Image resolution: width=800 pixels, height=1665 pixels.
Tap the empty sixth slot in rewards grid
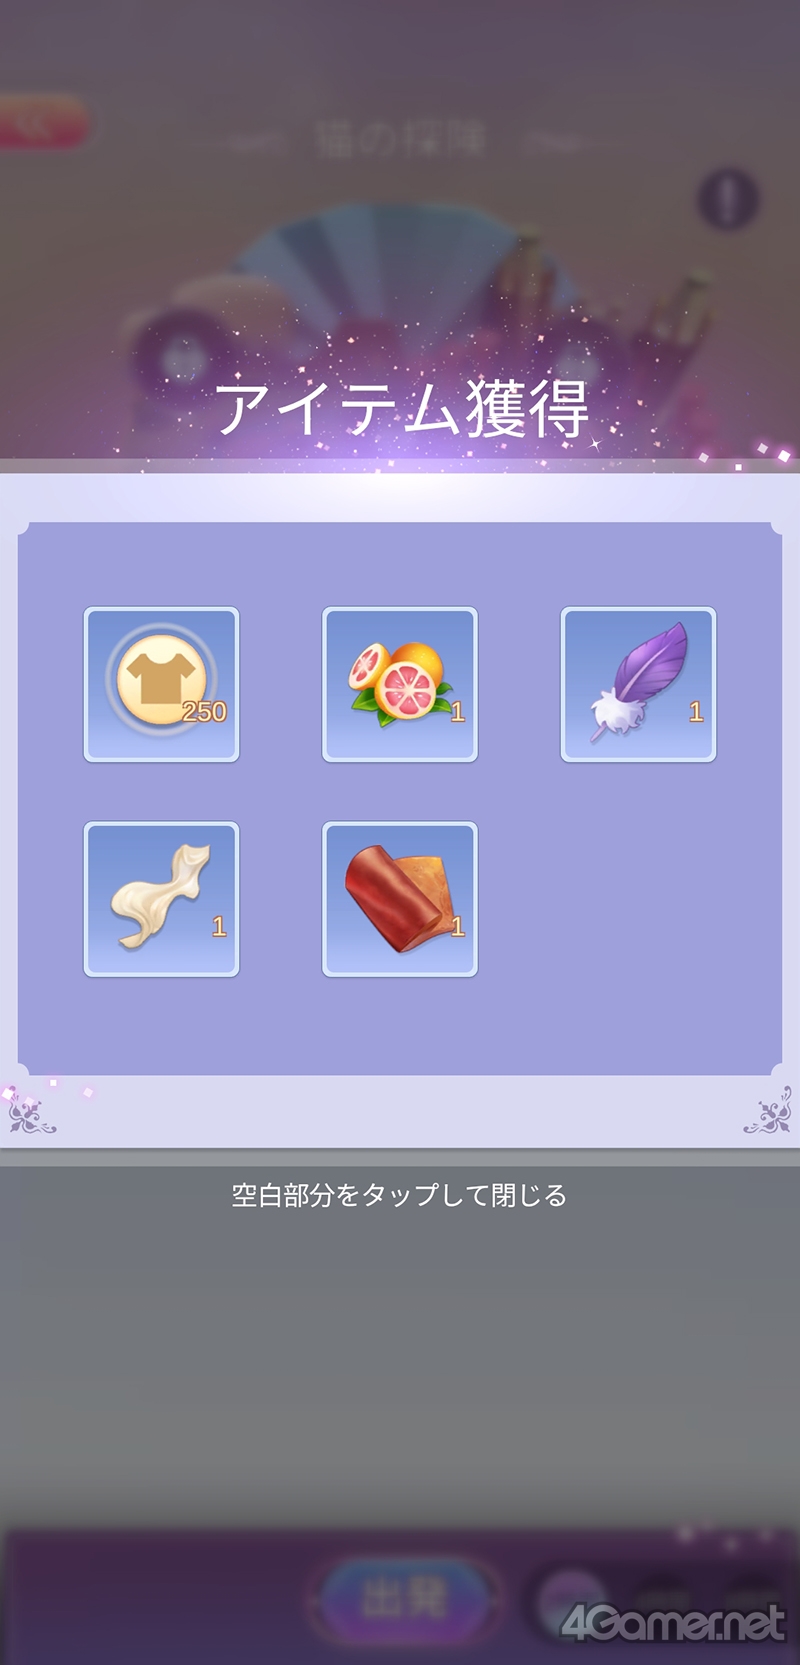(638, 899)
